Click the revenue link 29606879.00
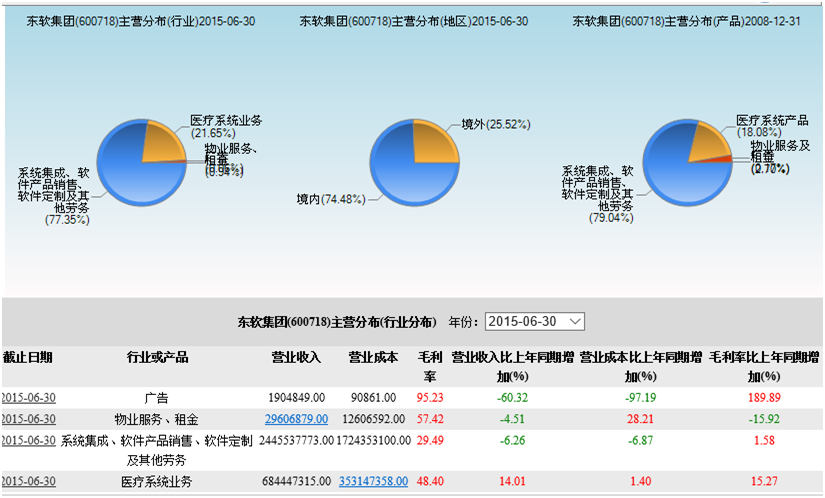Image resolution: width=825 pixels, height=498 pixels. click(x=297, y=419)
